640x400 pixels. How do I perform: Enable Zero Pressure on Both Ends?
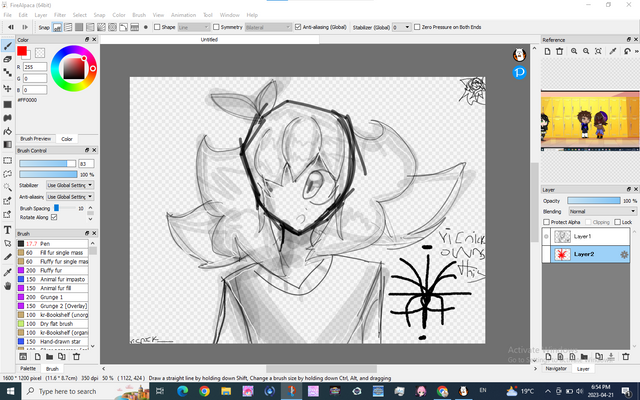[x=417, y=27]
